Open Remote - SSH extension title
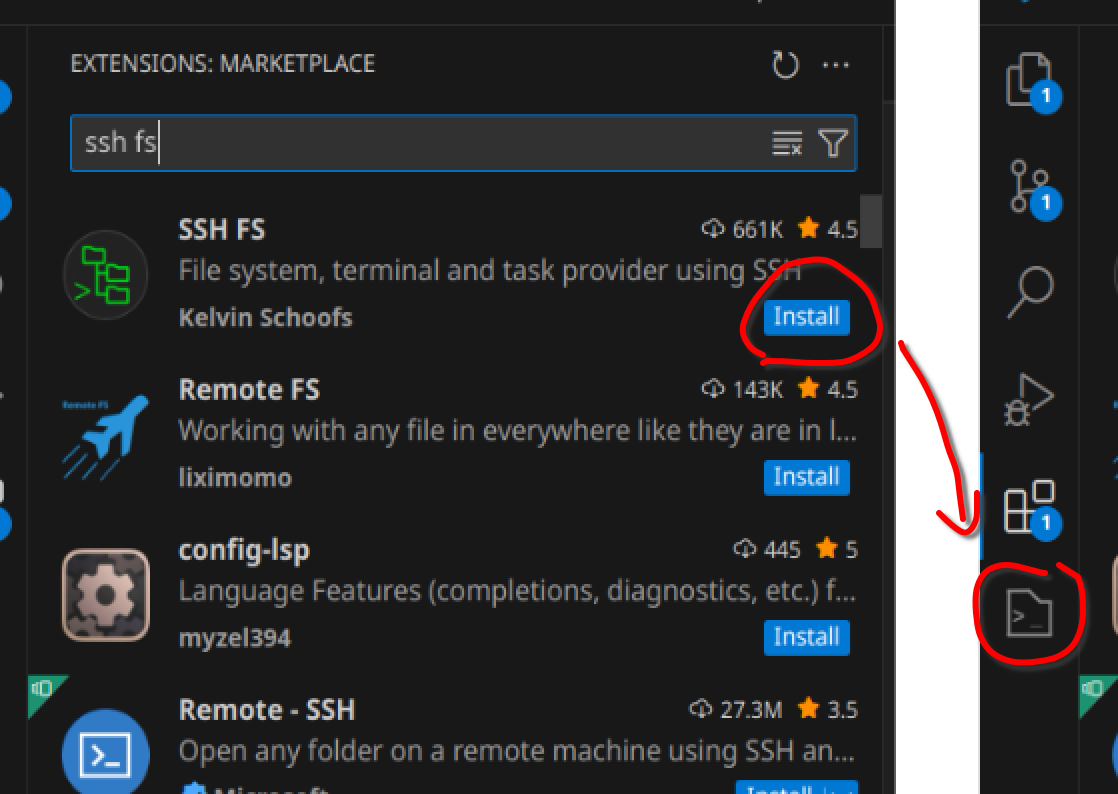The image size is (1118, 794). click(267, 710)
